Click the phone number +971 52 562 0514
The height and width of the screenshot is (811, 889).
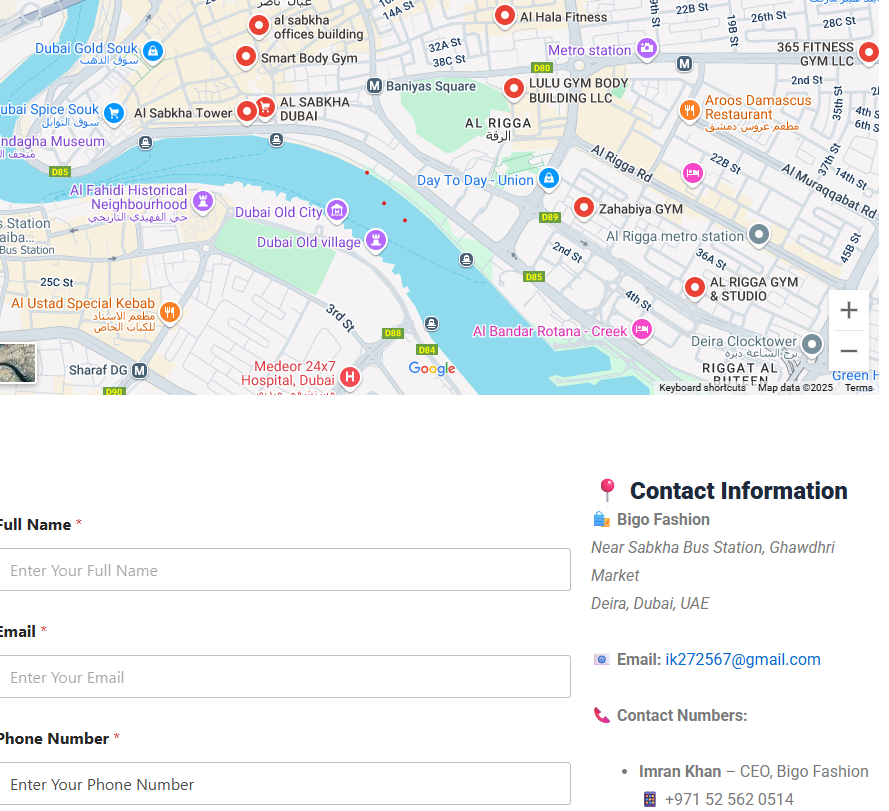729,800
